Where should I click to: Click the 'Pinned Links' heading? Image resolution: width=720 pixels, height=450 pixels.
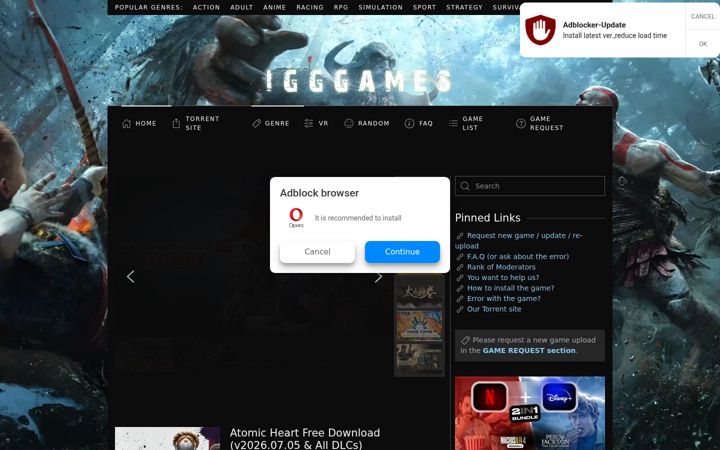click(488, 218)
